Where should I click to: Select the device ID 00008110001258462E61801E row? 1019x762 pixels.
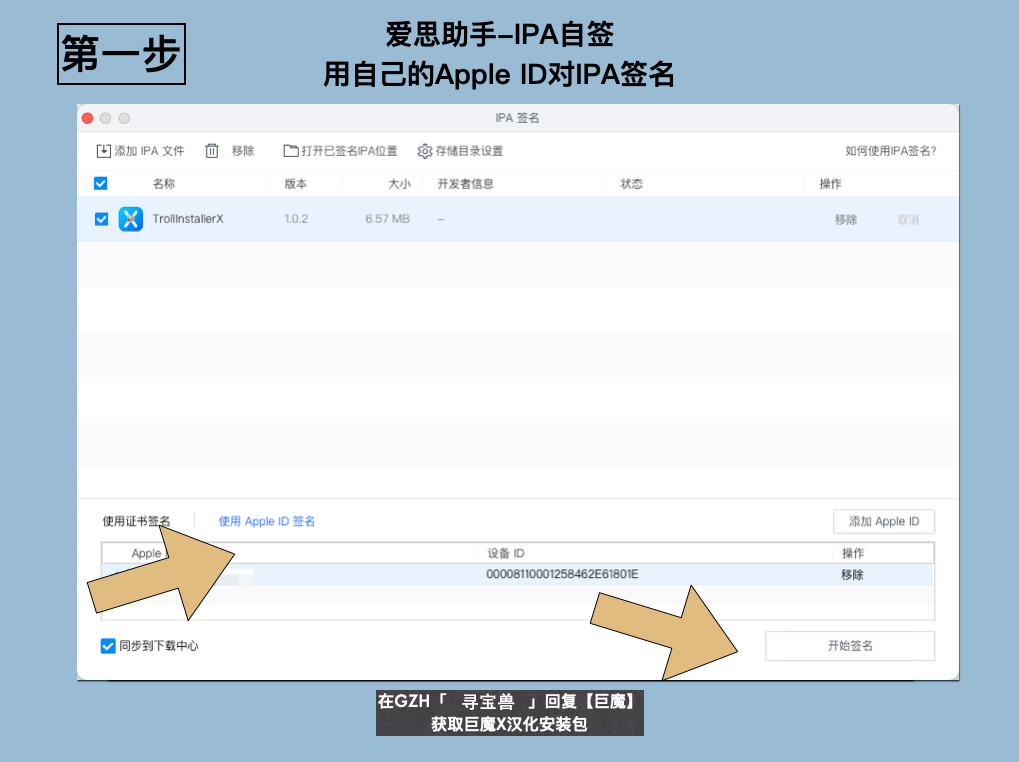(517, 574)
